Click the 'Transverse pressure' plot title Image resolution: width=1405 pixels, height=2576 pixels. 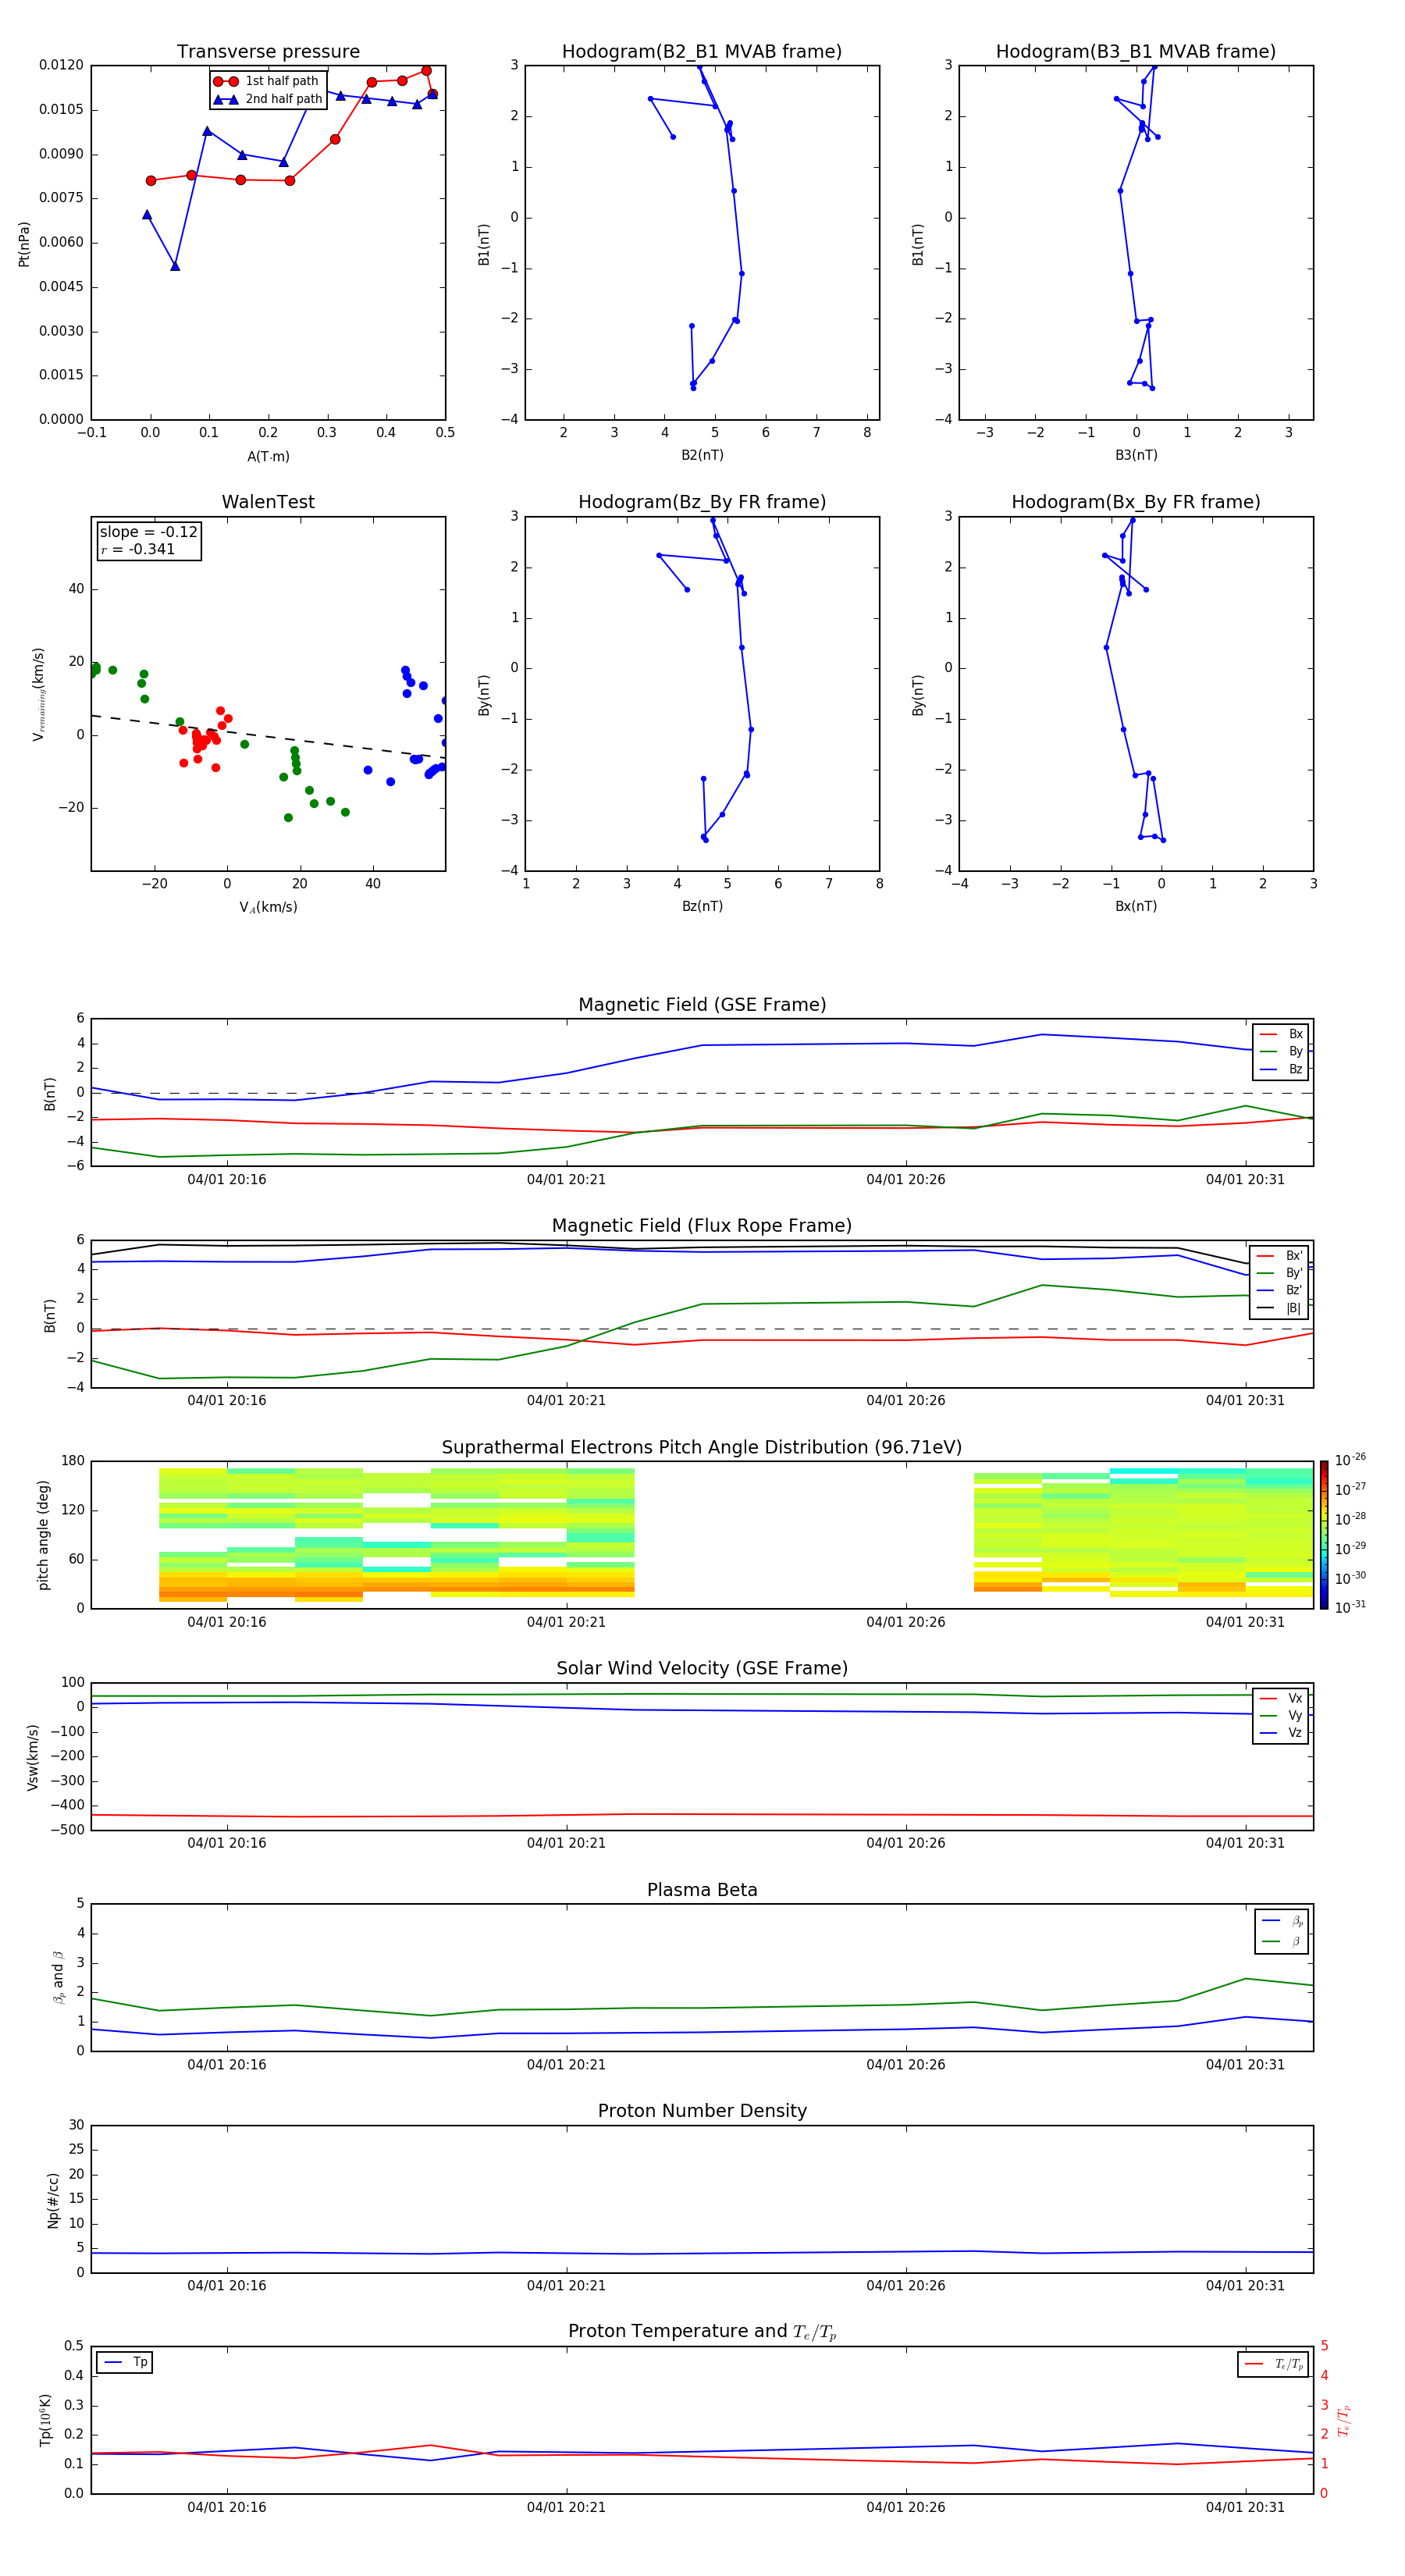(268, 51)
